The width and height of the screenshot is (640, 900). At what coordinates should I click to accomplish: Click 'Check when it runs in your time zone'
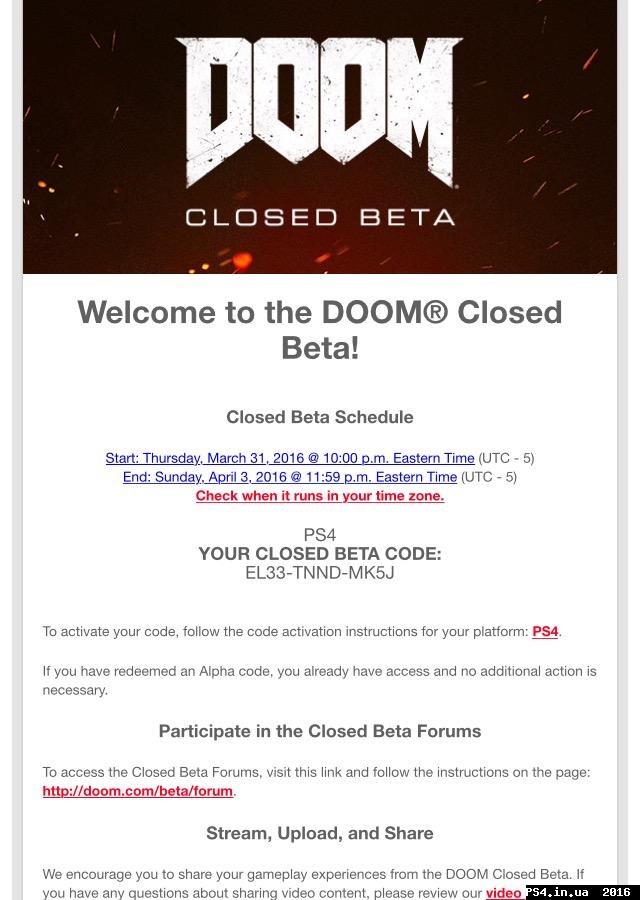tap(320, 496)
